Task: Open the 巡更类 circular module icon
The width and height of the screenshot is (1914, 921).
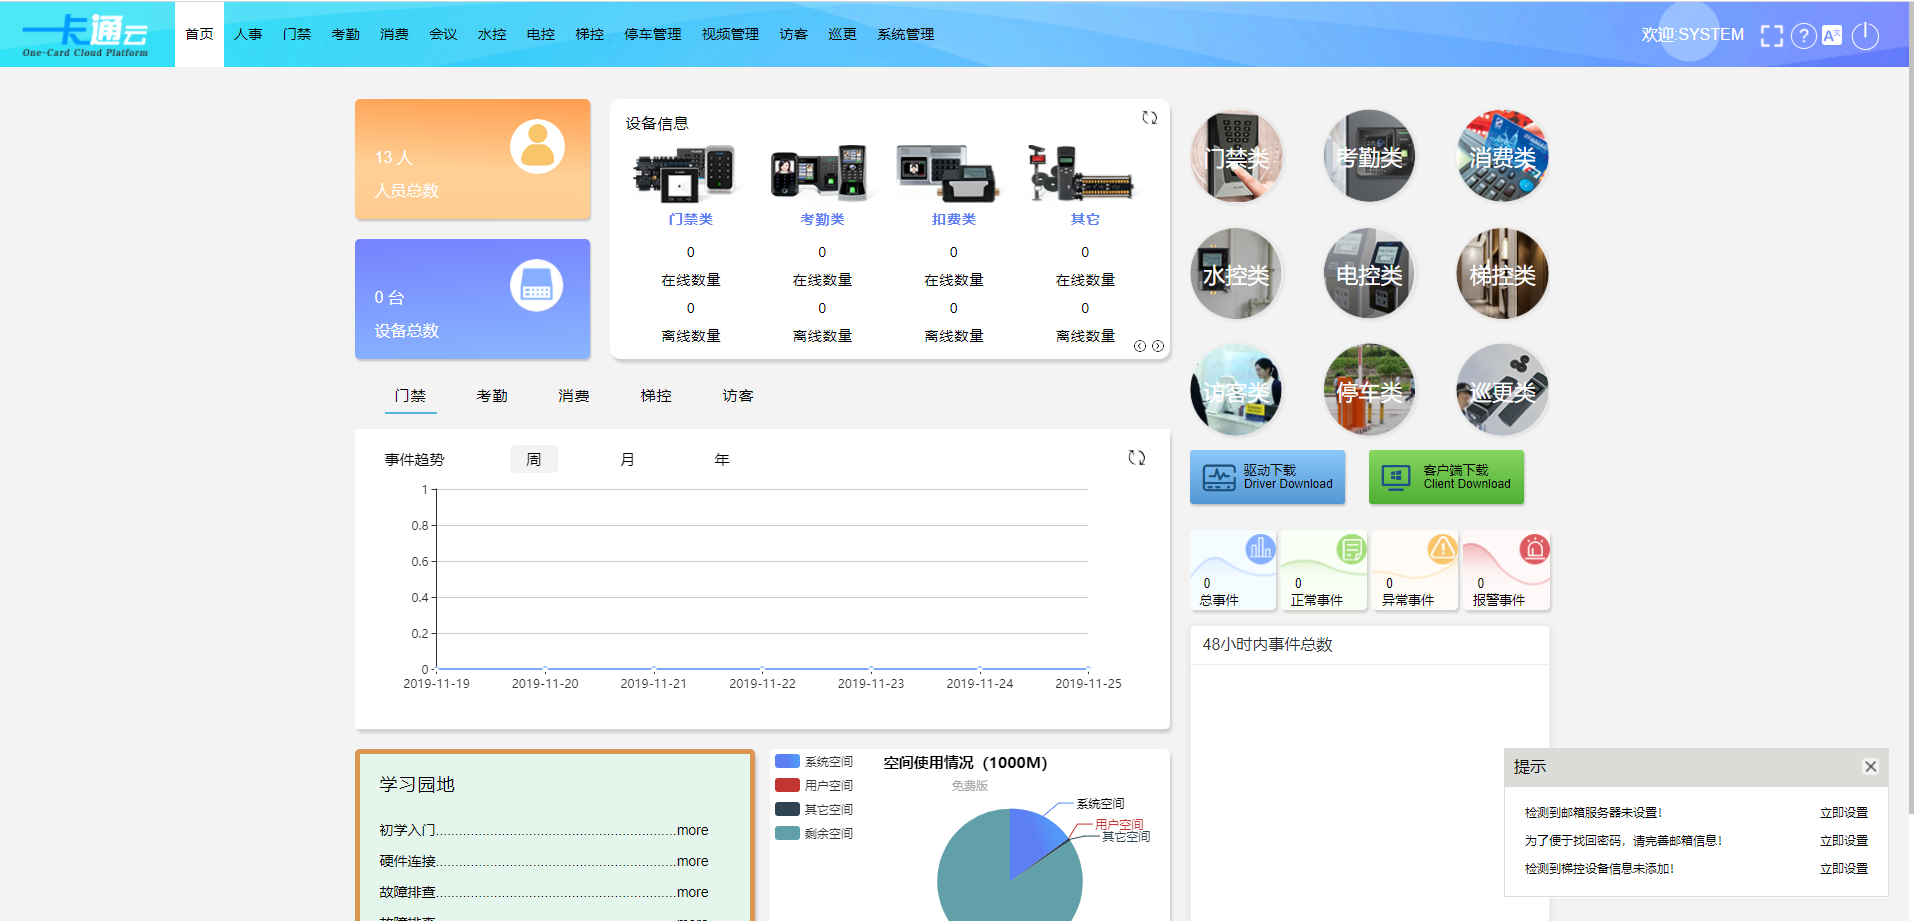Action: tap(1502, 391)
